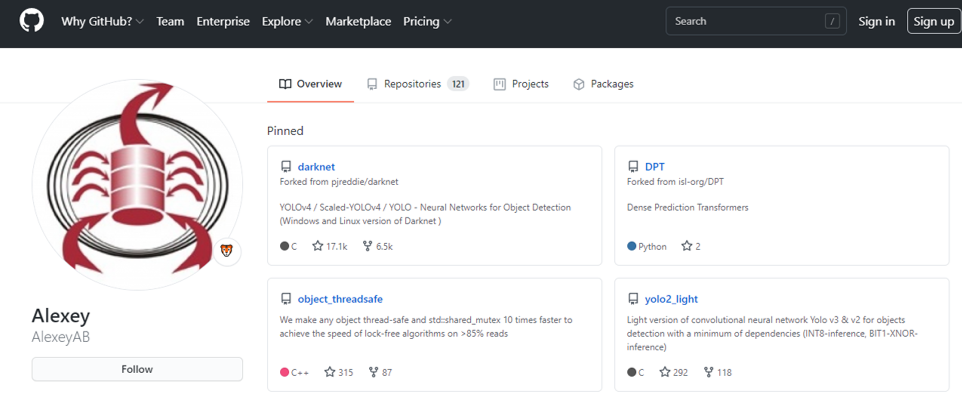Open Alexey's profile avatar image

click(x=137, y=184)
